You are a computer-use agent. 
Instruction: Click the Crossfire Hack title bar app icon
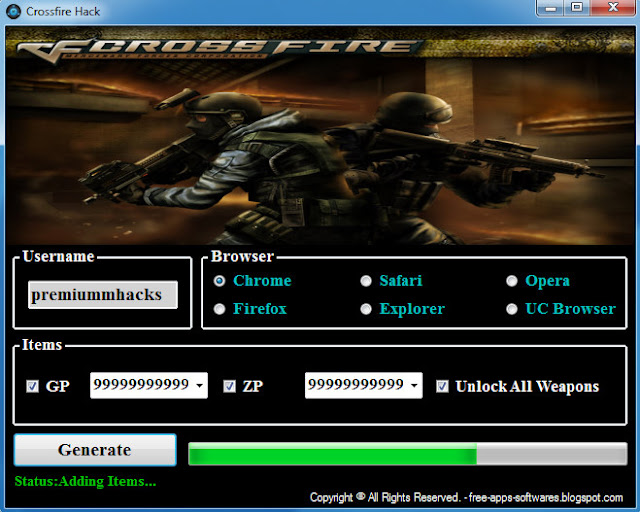pyautogui.click(x=13, y=11)
